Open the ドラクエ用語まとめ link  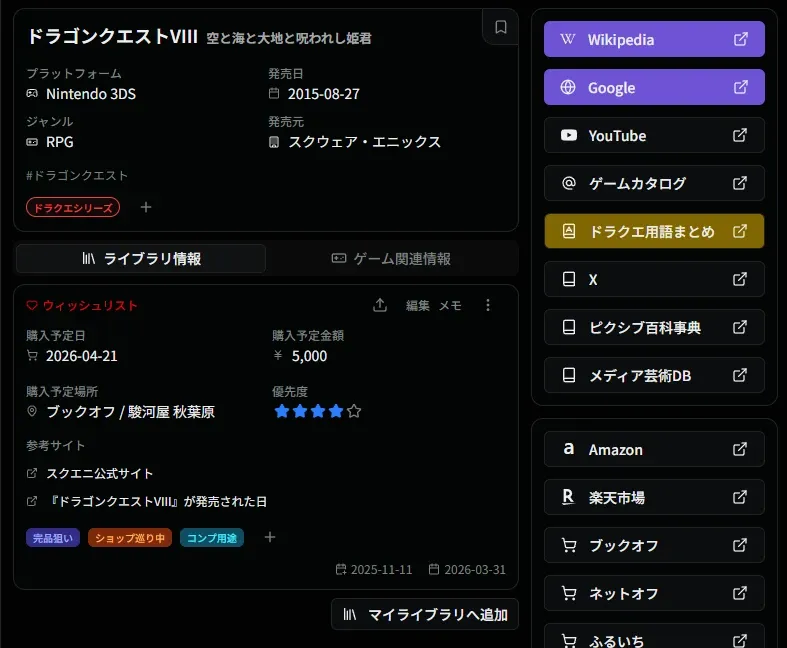[x=654, y=231]
